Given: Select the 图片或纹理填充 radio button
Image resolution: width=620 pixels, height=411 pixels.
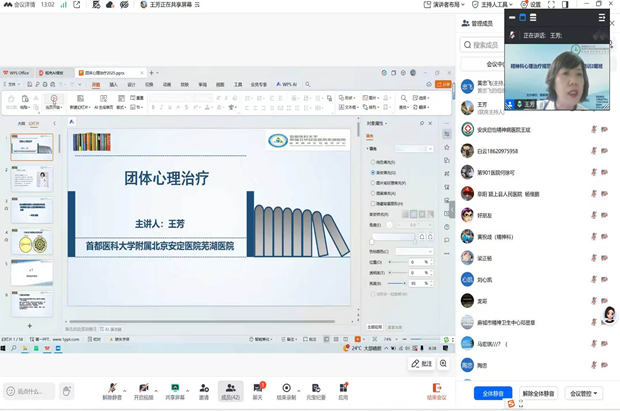Looking at the screenshot, I should point(372,183).
